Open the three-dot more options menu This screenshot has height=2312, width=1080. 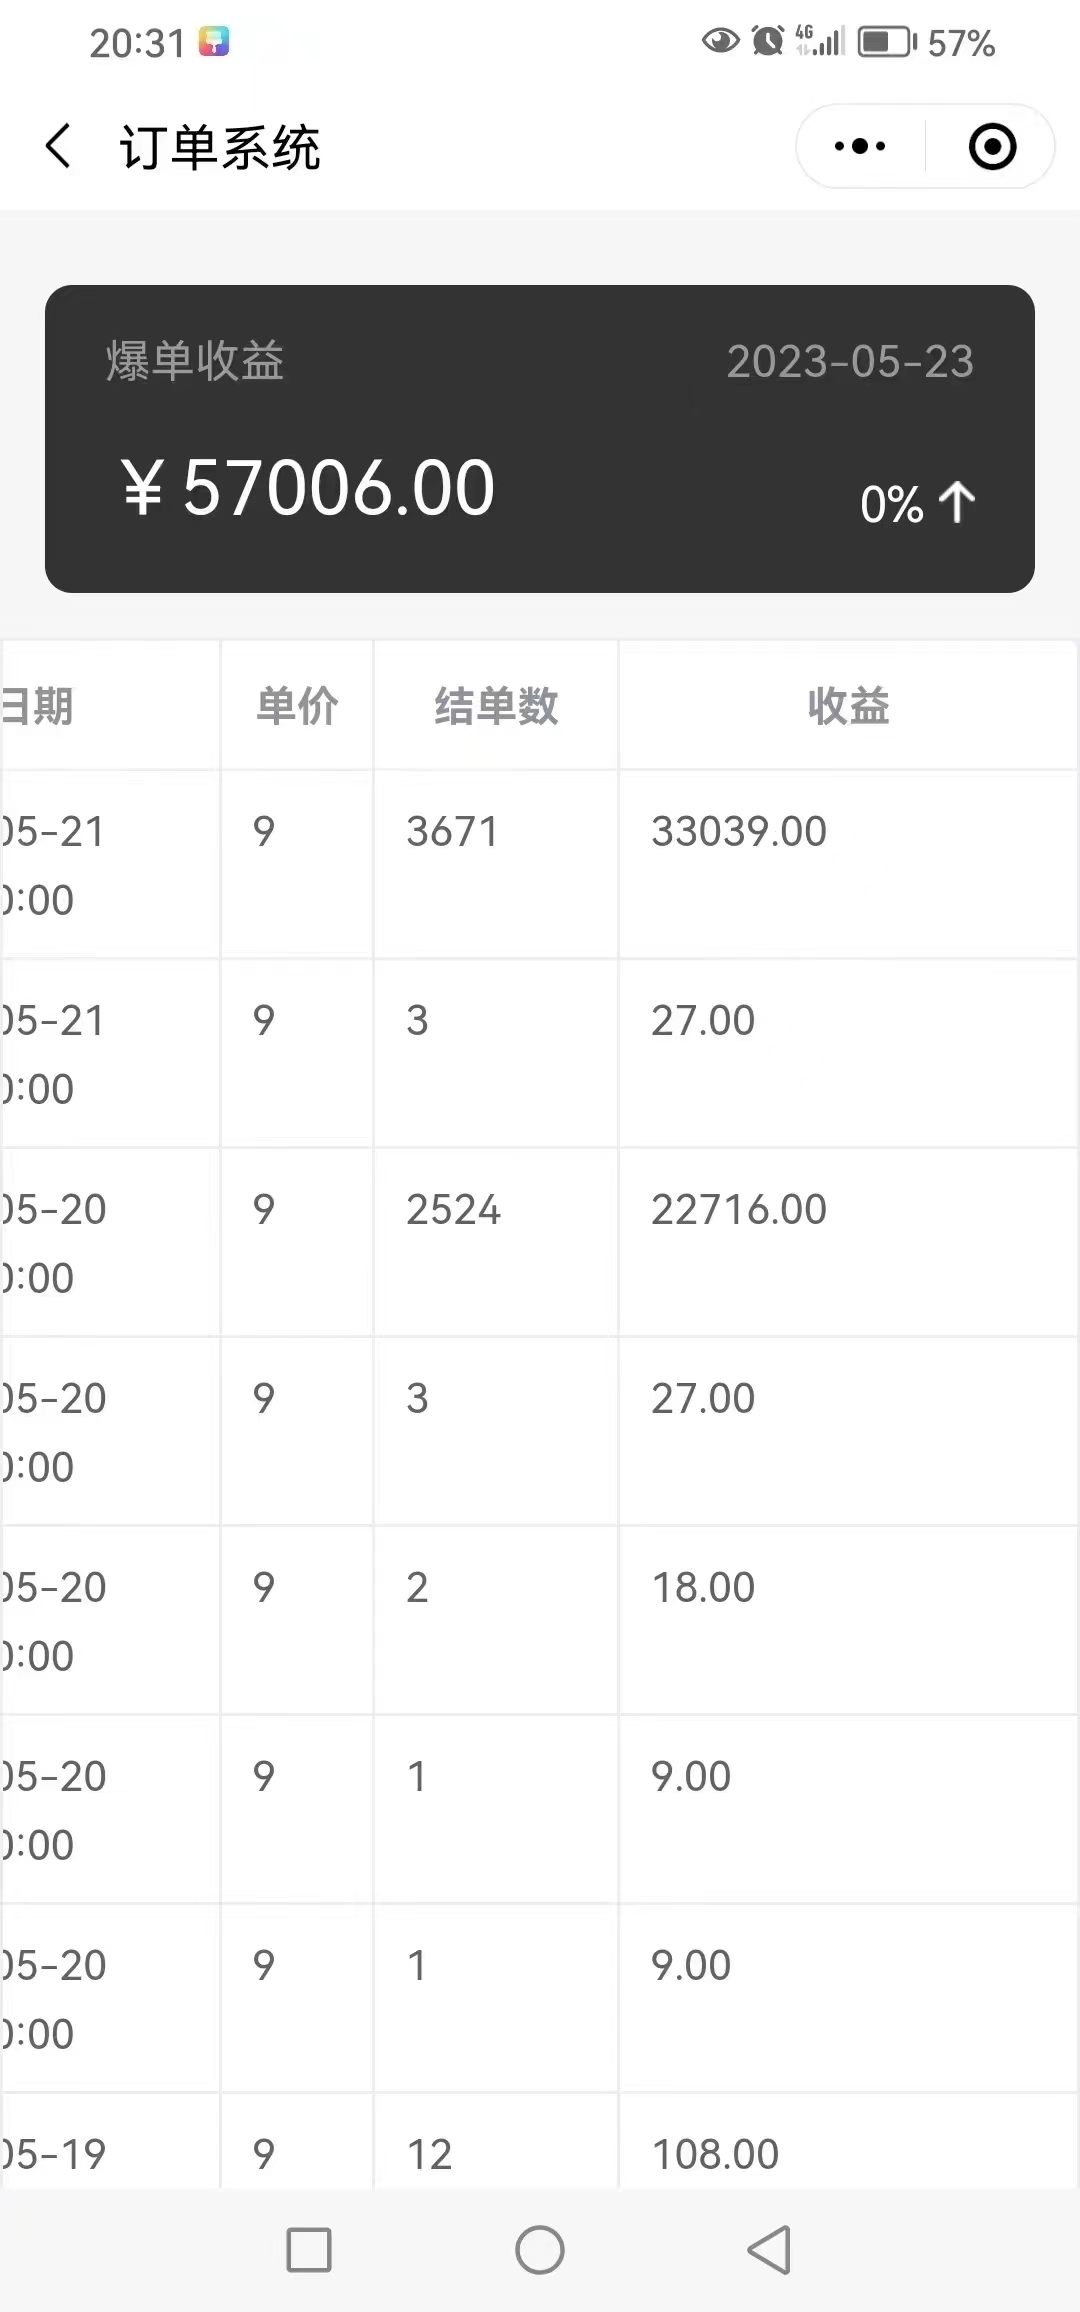point(860,146)
